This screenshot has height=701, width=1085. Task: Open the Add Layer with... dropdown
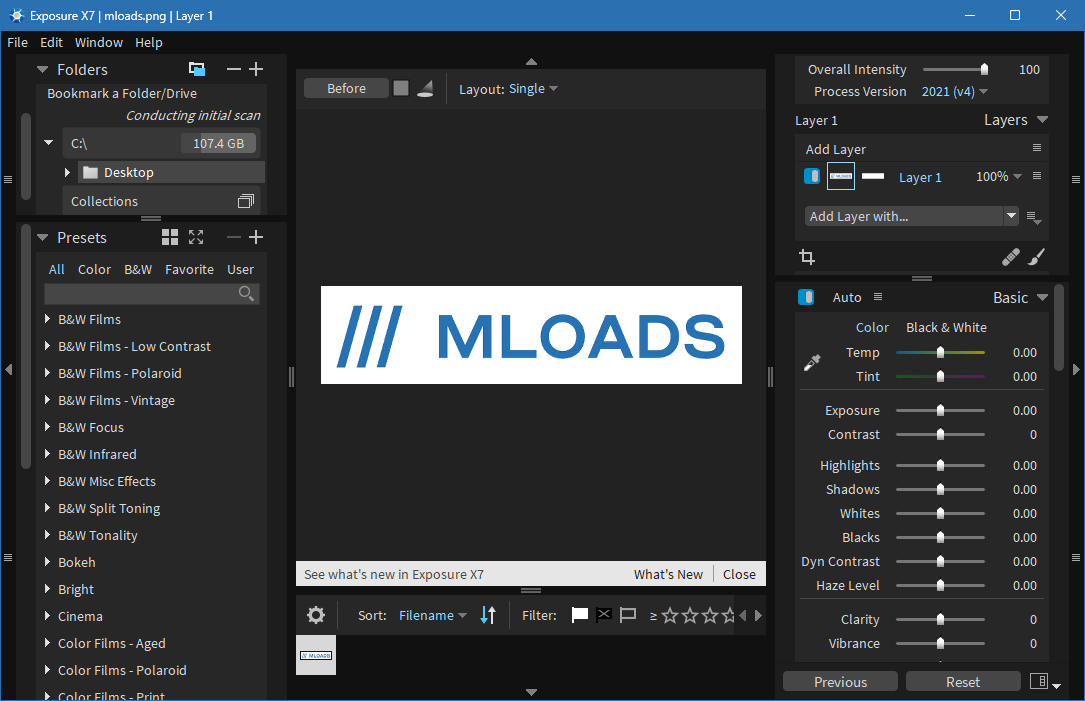click(911, 217)
